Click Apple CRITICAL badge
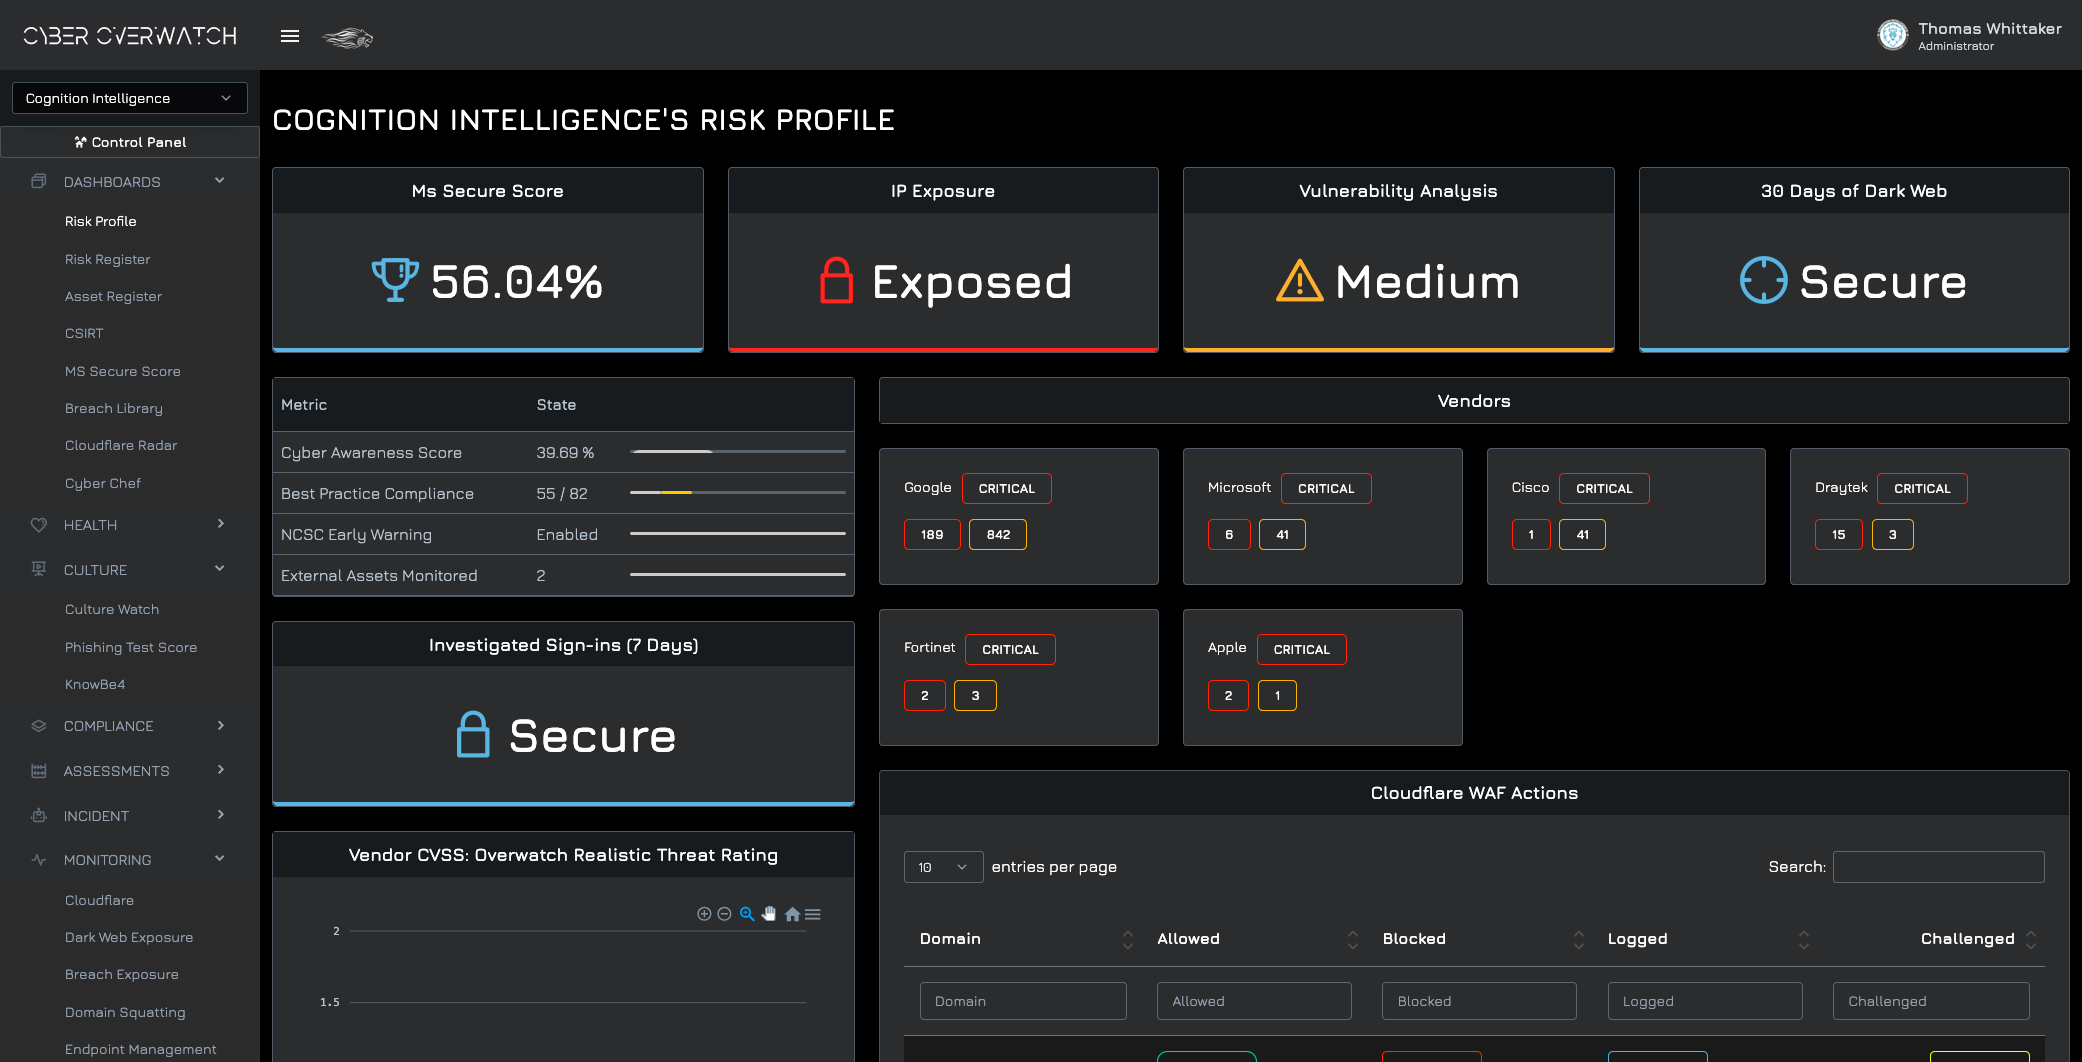The image size is (2082, 1062). 1301,649
